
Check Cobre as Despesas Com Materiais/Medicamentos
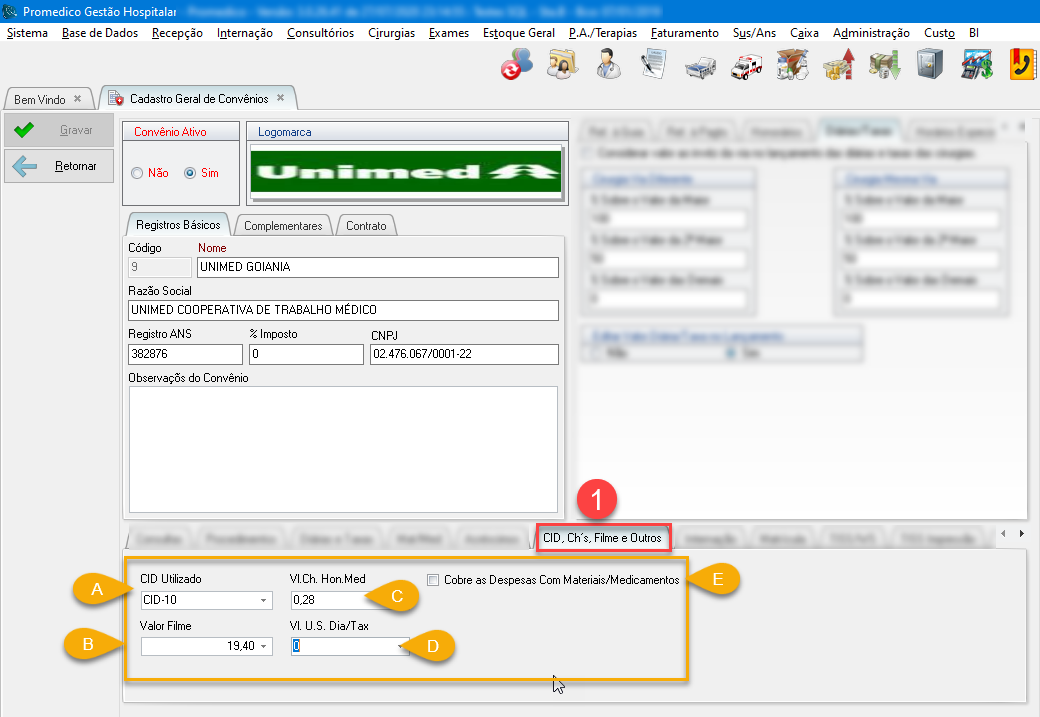[x=434, y=580]
